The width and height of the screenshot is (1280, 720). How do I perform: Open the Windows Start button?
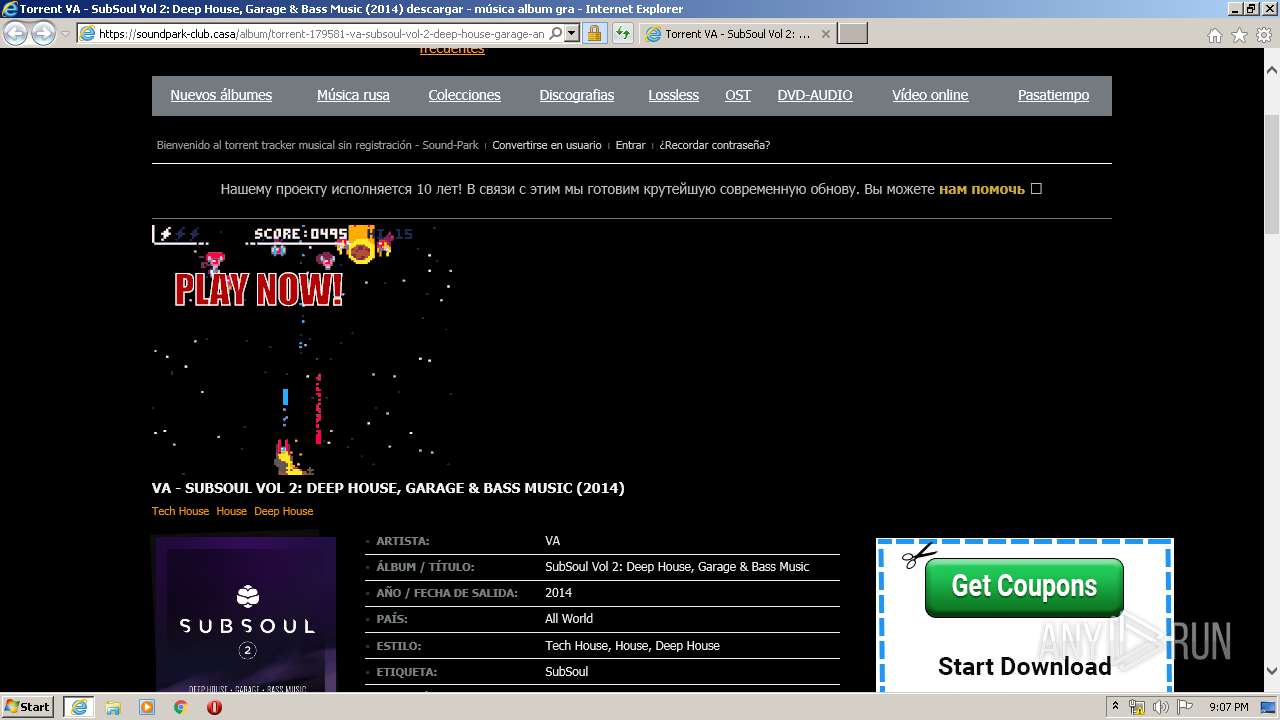point(28,706)
